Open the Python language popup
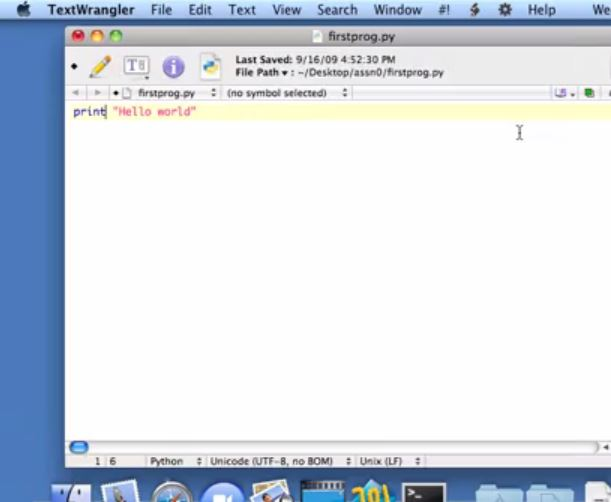This screenshot has height=502, width=611. click(x=176, y=461)
